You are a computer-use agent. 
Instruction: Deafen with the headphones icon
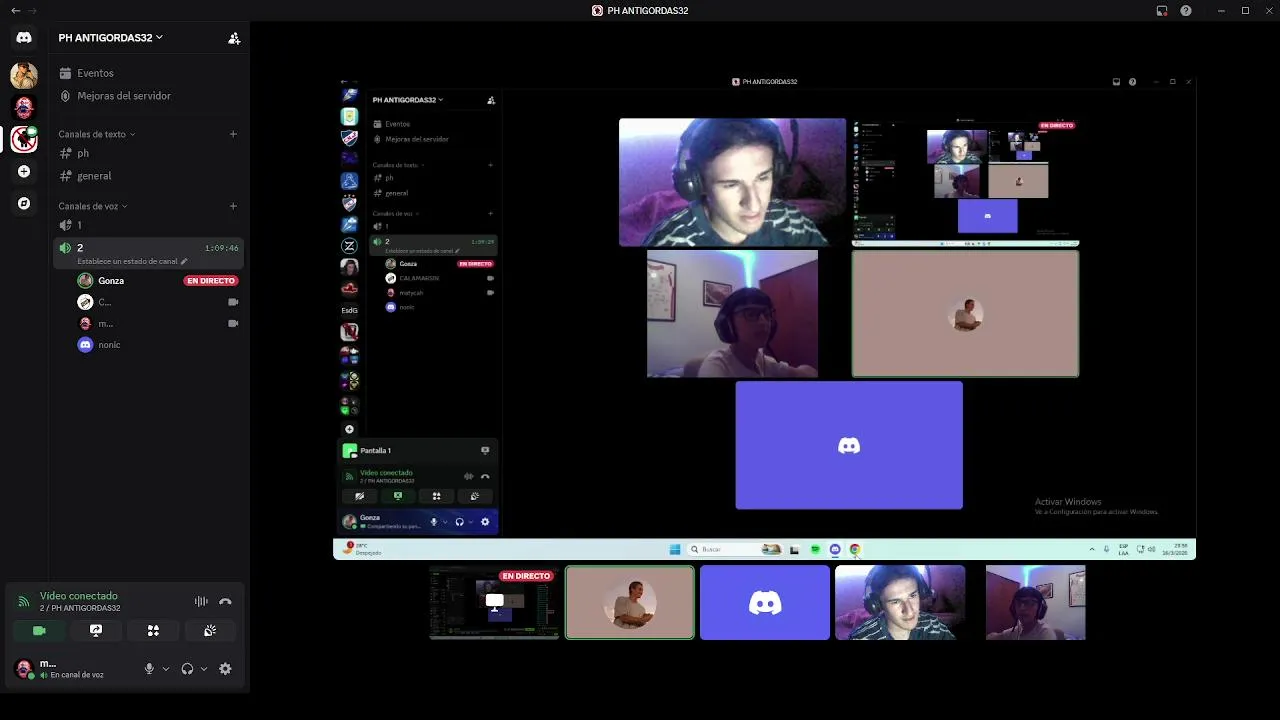click(x=187, y=669)
